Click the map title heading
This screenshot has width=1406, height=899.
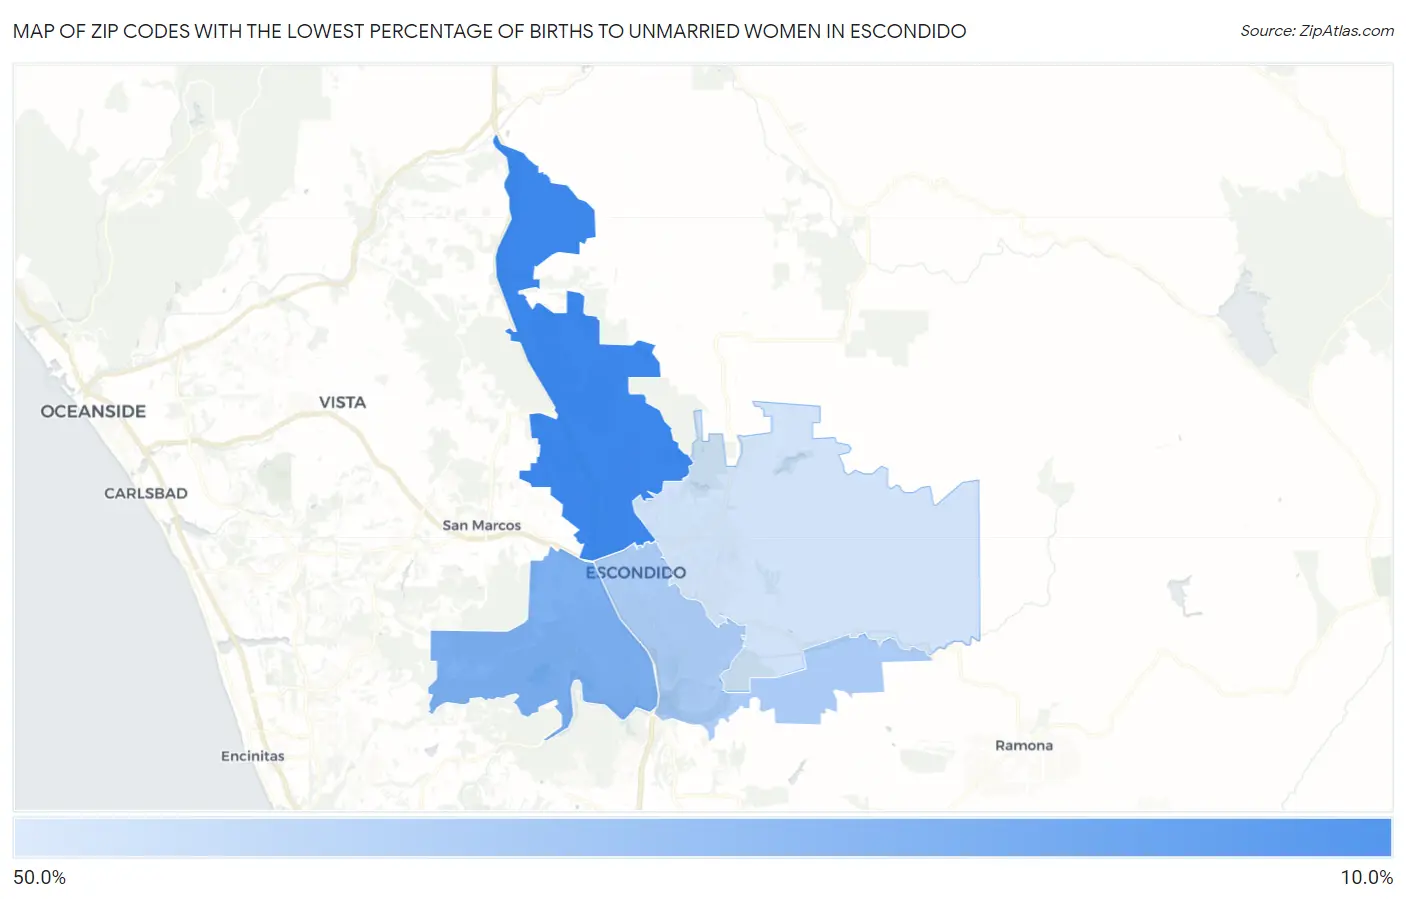[490, 31]
